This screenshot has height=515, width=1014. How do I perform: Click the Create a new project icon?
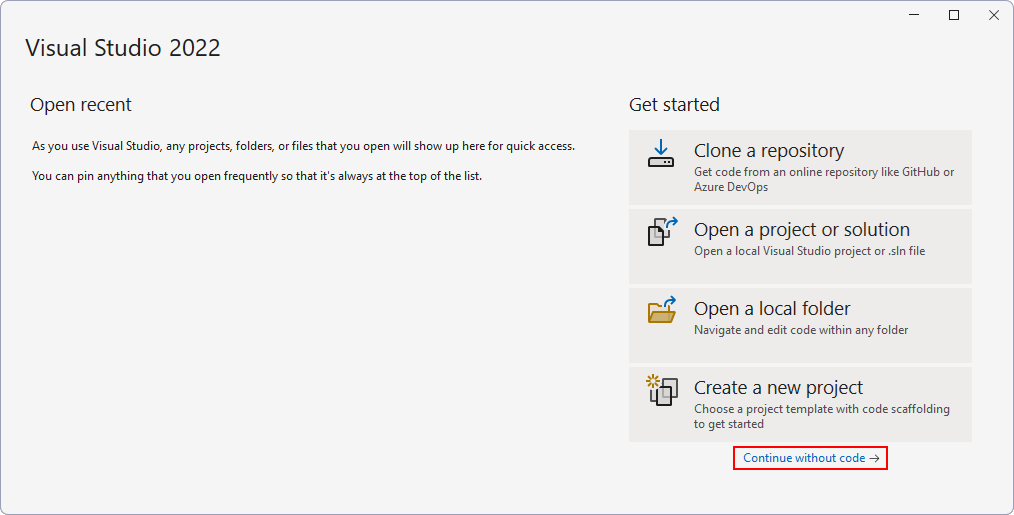click(662, 389)
